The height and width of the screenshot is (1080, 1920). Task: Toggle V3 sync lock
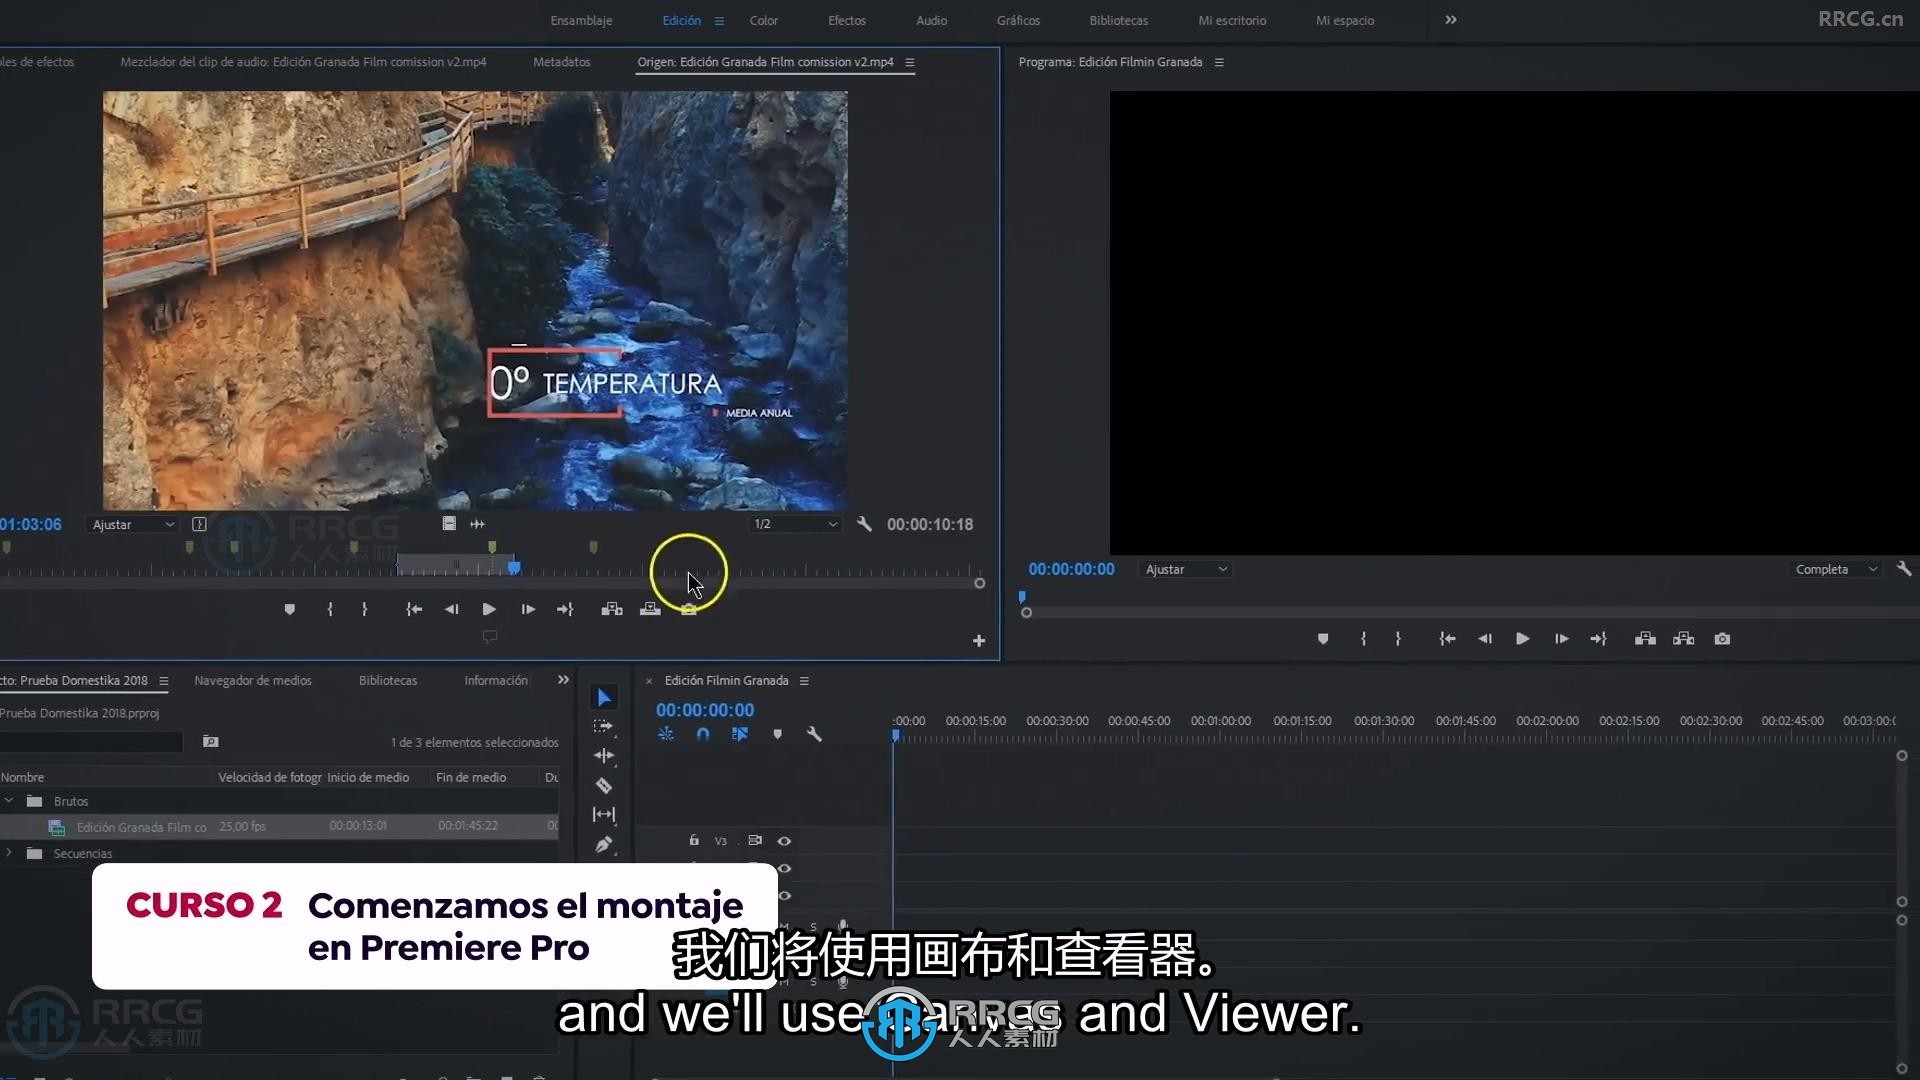tap(755, 841)
